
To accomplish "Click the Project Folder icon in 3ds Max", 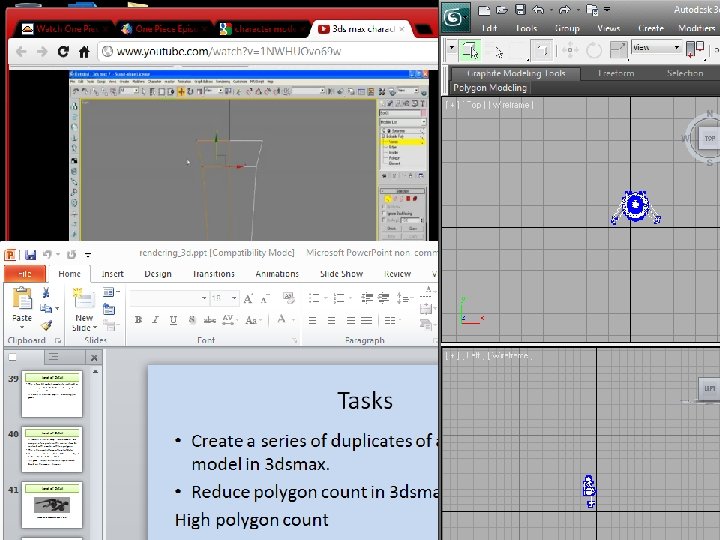I will (x=592, y=10).
